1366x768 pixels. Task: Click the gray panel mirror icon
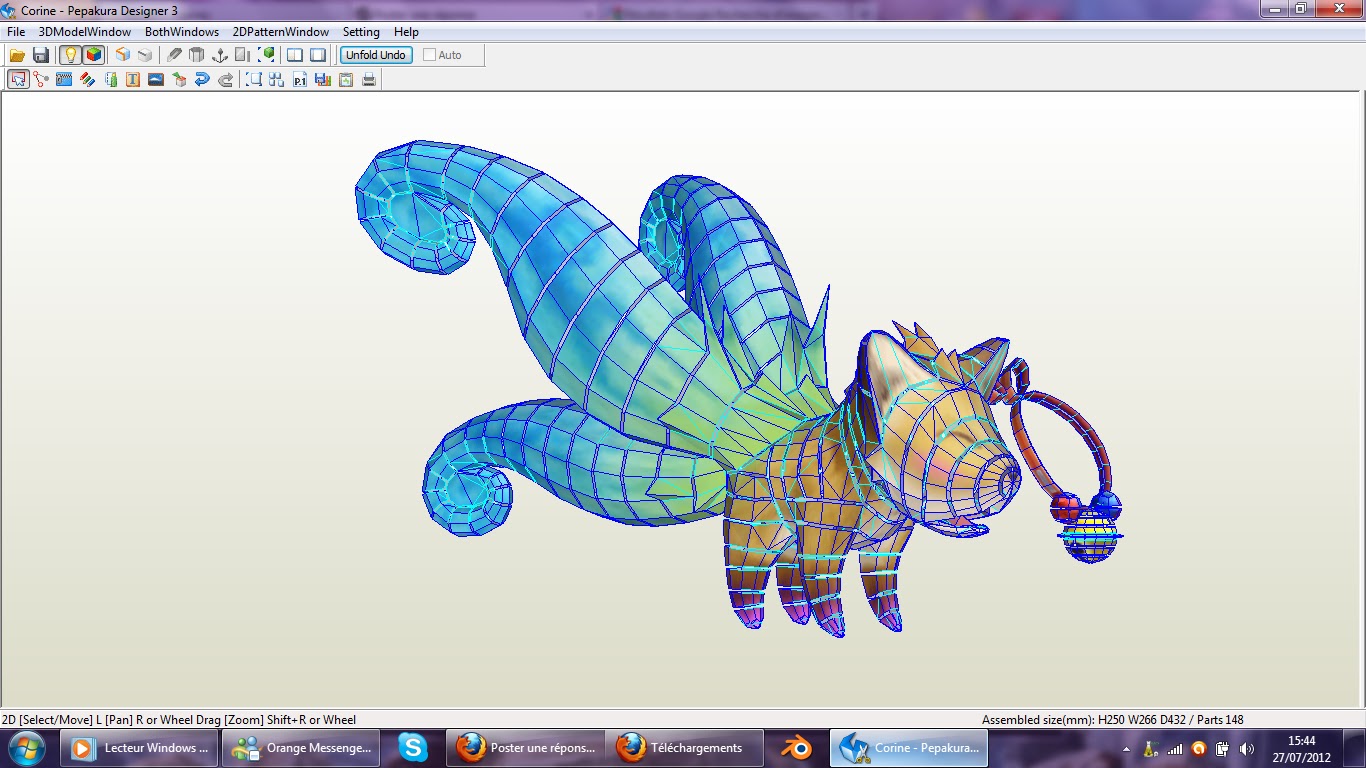click(243, 55)
